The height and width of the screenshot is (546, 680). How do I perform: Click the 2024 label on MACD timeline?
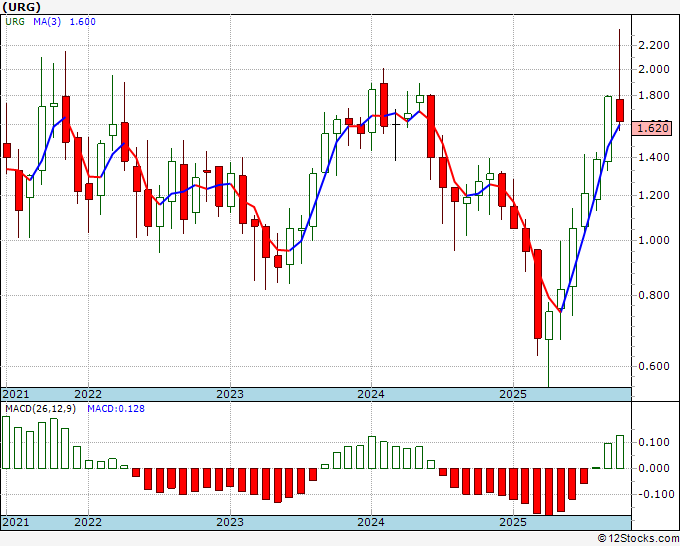click(x=371, y=522)
